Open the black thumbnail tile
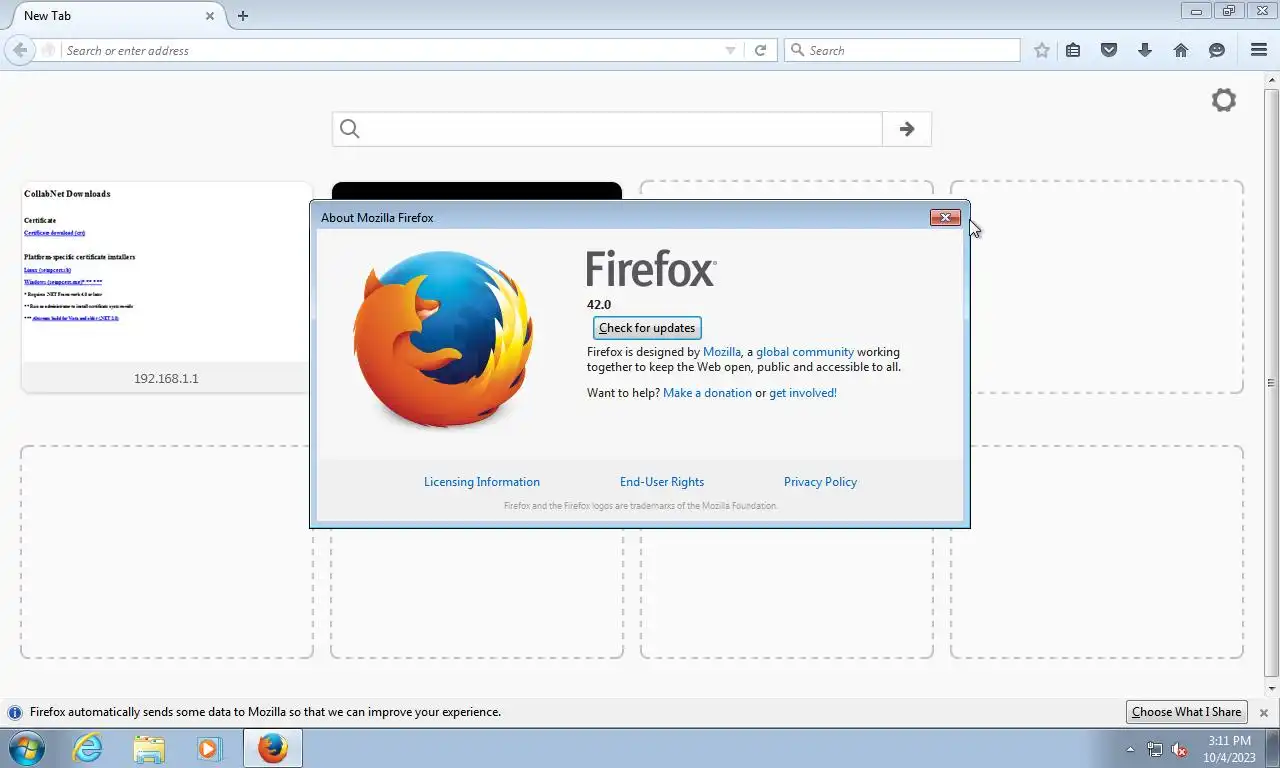This screenshot has height=768, width=1280. [476, 191]
